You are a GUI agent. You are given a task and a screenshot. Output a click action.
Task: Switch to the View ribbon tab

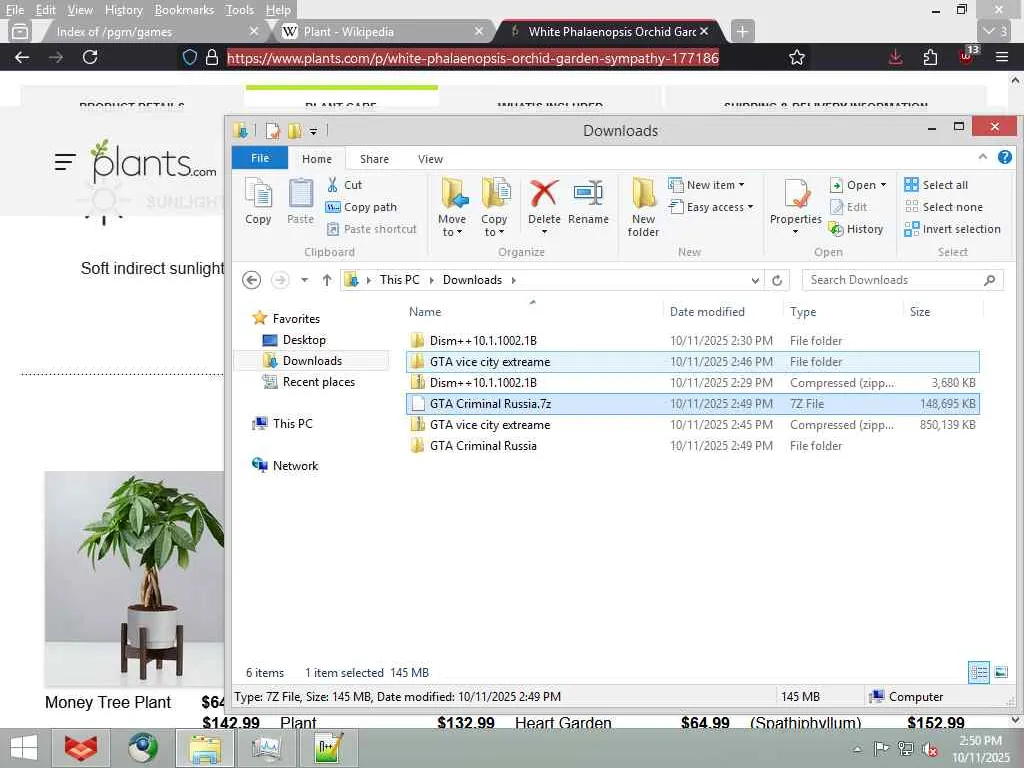[x=430, y=159]
